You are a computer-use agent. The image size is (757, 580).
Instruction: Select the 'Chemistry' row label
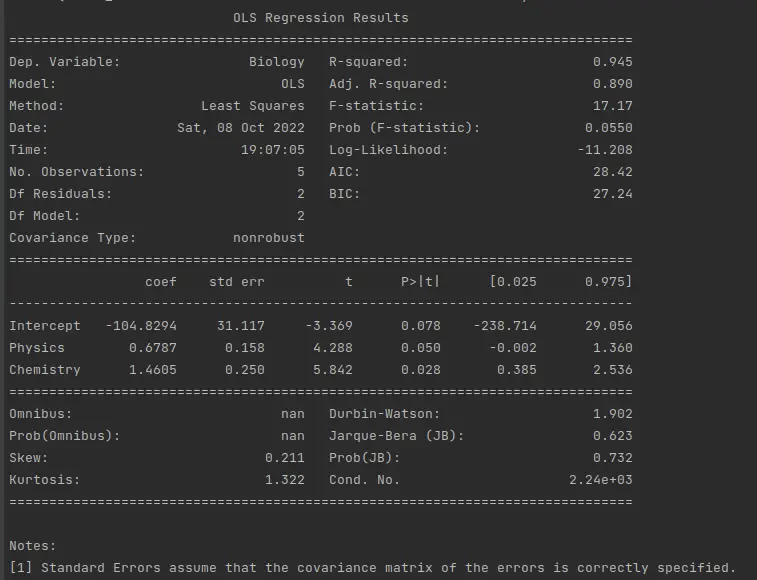click(x=44, y=370)
